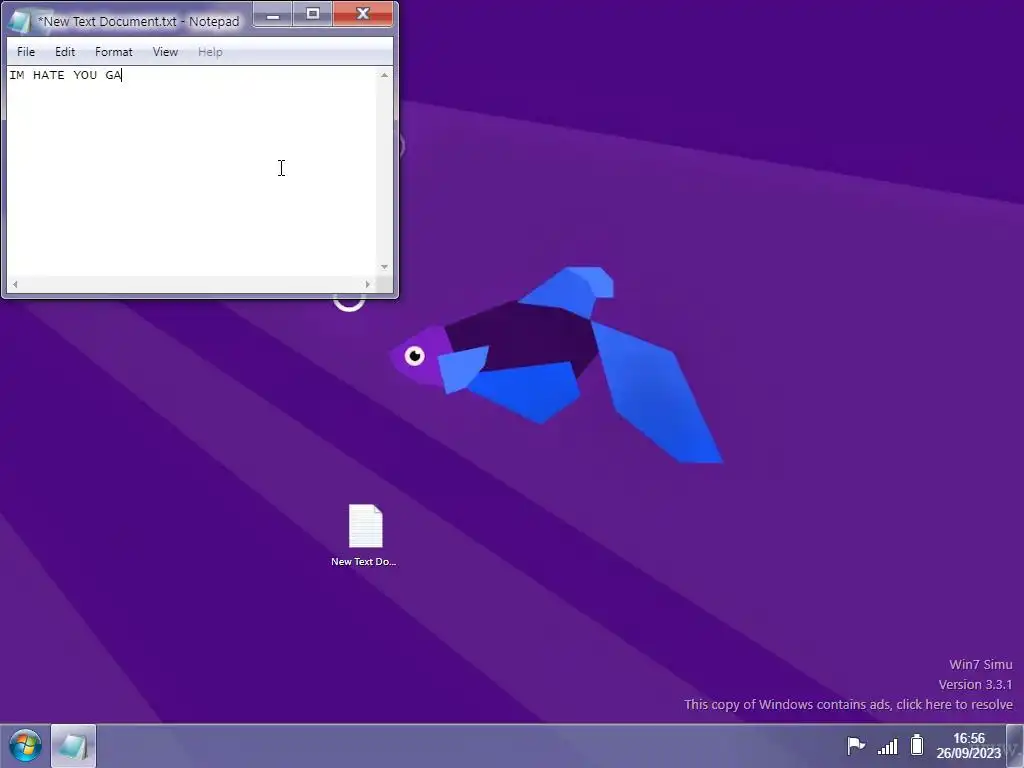Screen dimensions: 1024x768
Task: Click the battery tray icon
Action: [x=918, y=744]
